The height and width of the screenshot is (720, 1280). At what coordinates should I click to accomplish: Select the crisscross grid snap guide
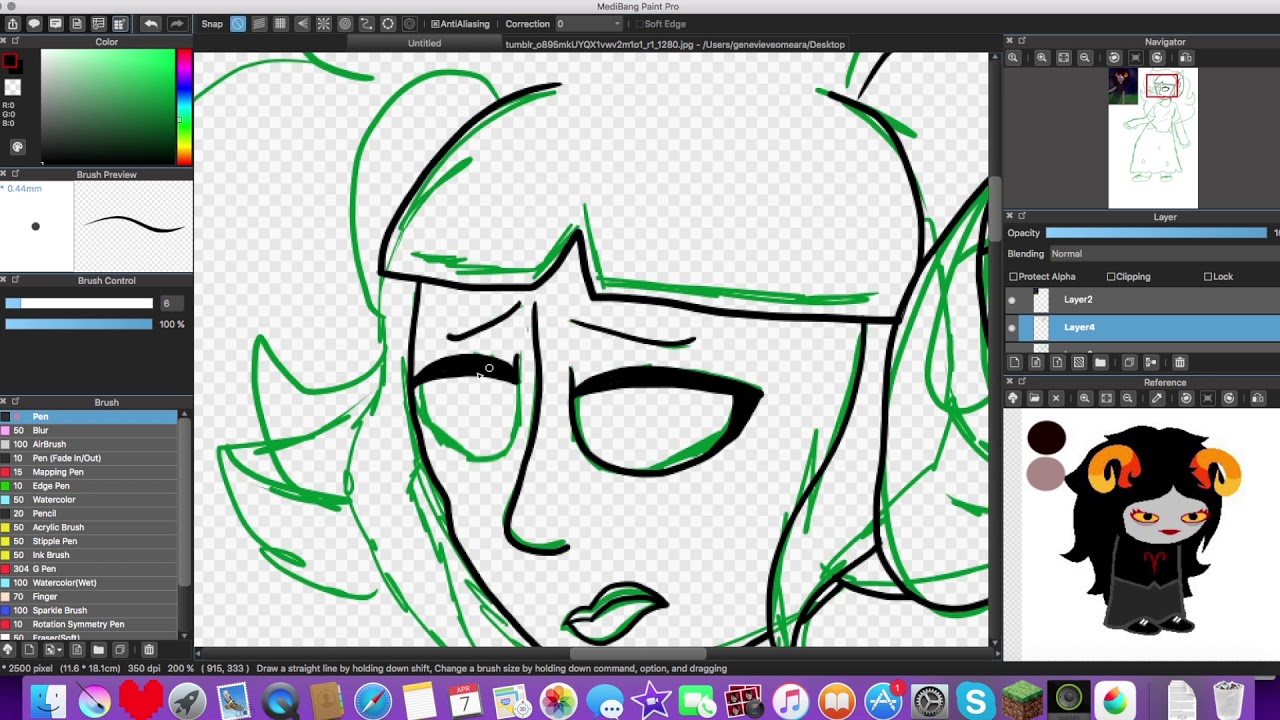click(x=280, y=24)
